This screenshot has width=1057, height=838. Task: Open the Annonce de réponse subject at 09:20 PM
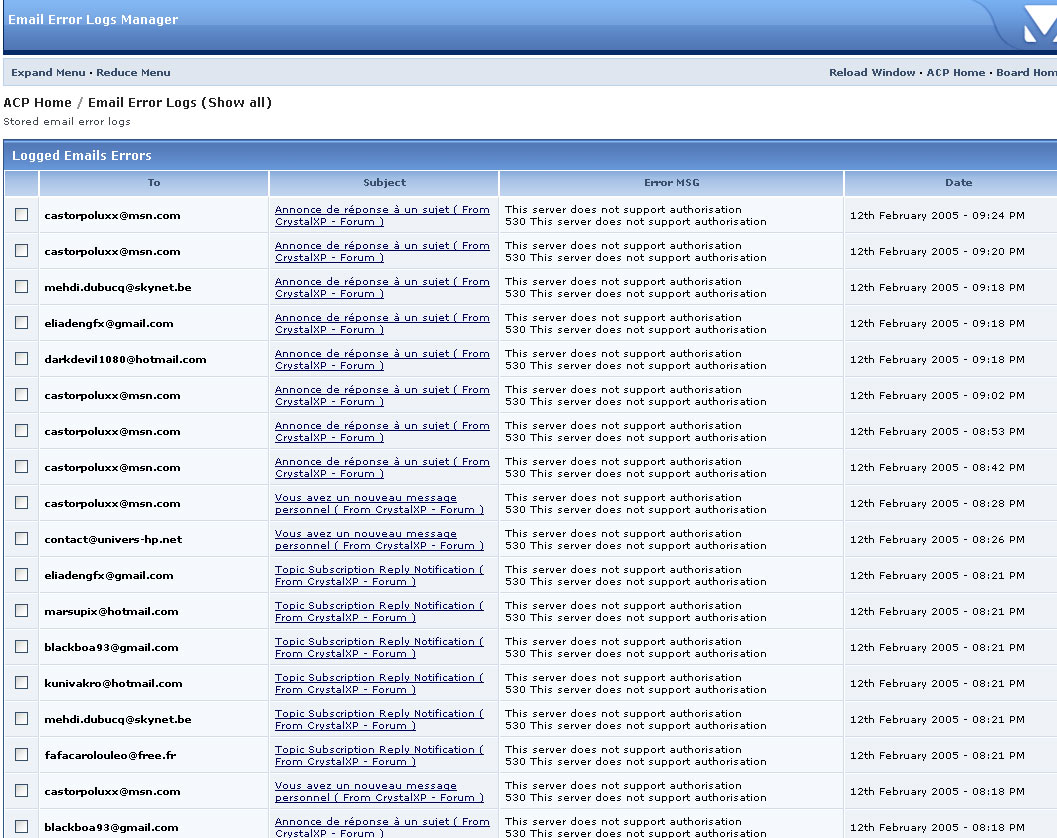point(382,251)
